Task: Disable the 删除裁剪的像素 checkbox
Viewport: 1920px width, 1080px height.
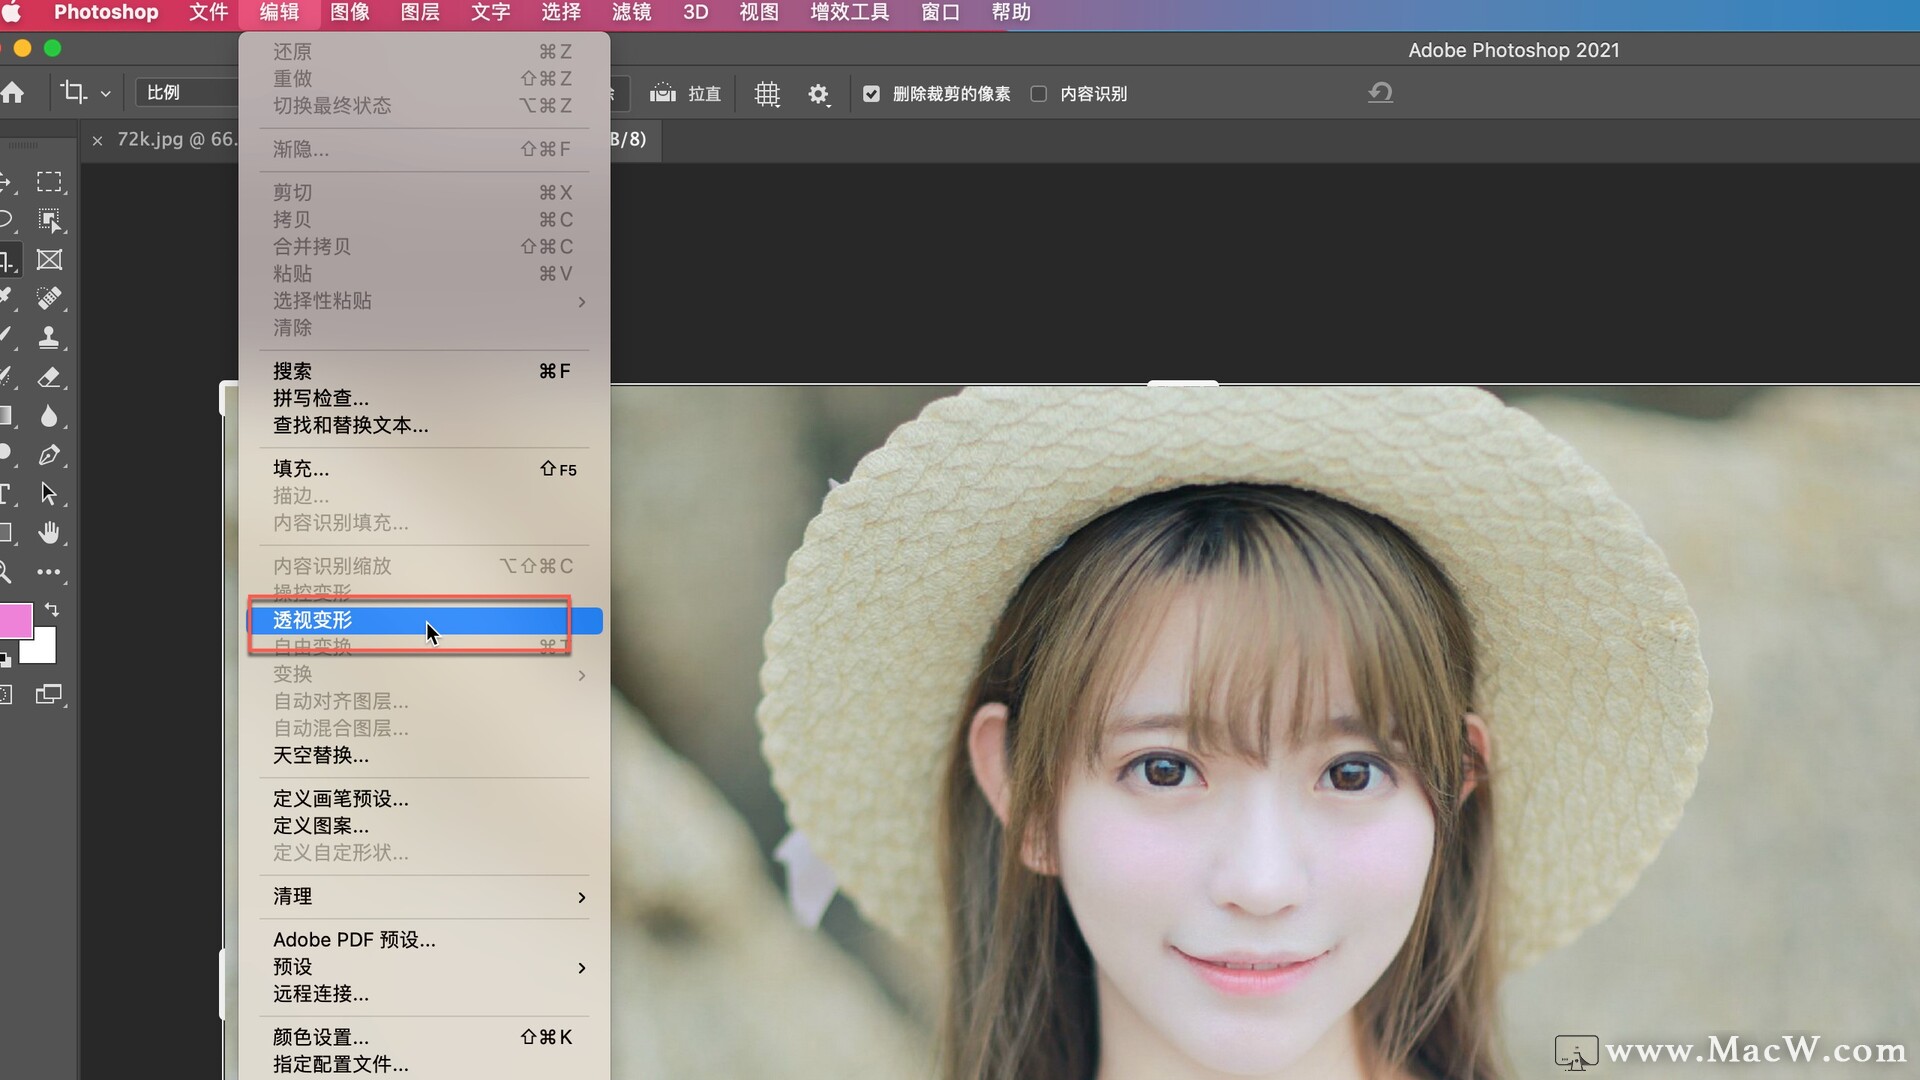Action: coord(870,93)
